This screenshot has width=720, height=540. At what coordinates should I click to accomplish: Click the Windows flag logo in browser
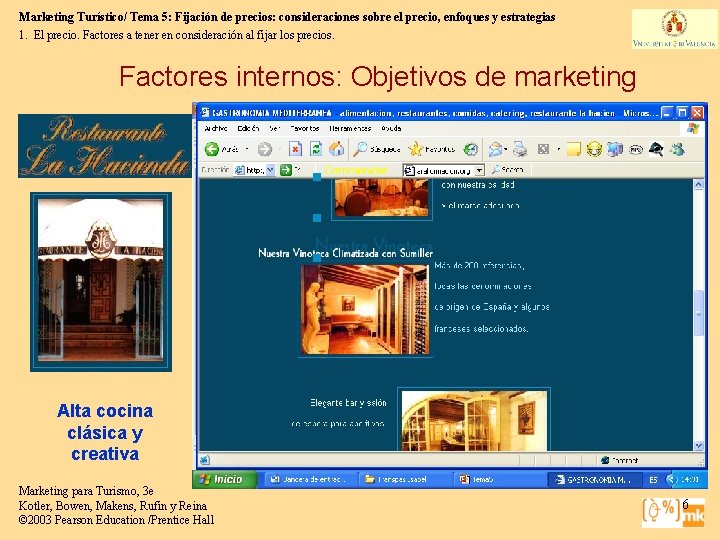(693, 129)
